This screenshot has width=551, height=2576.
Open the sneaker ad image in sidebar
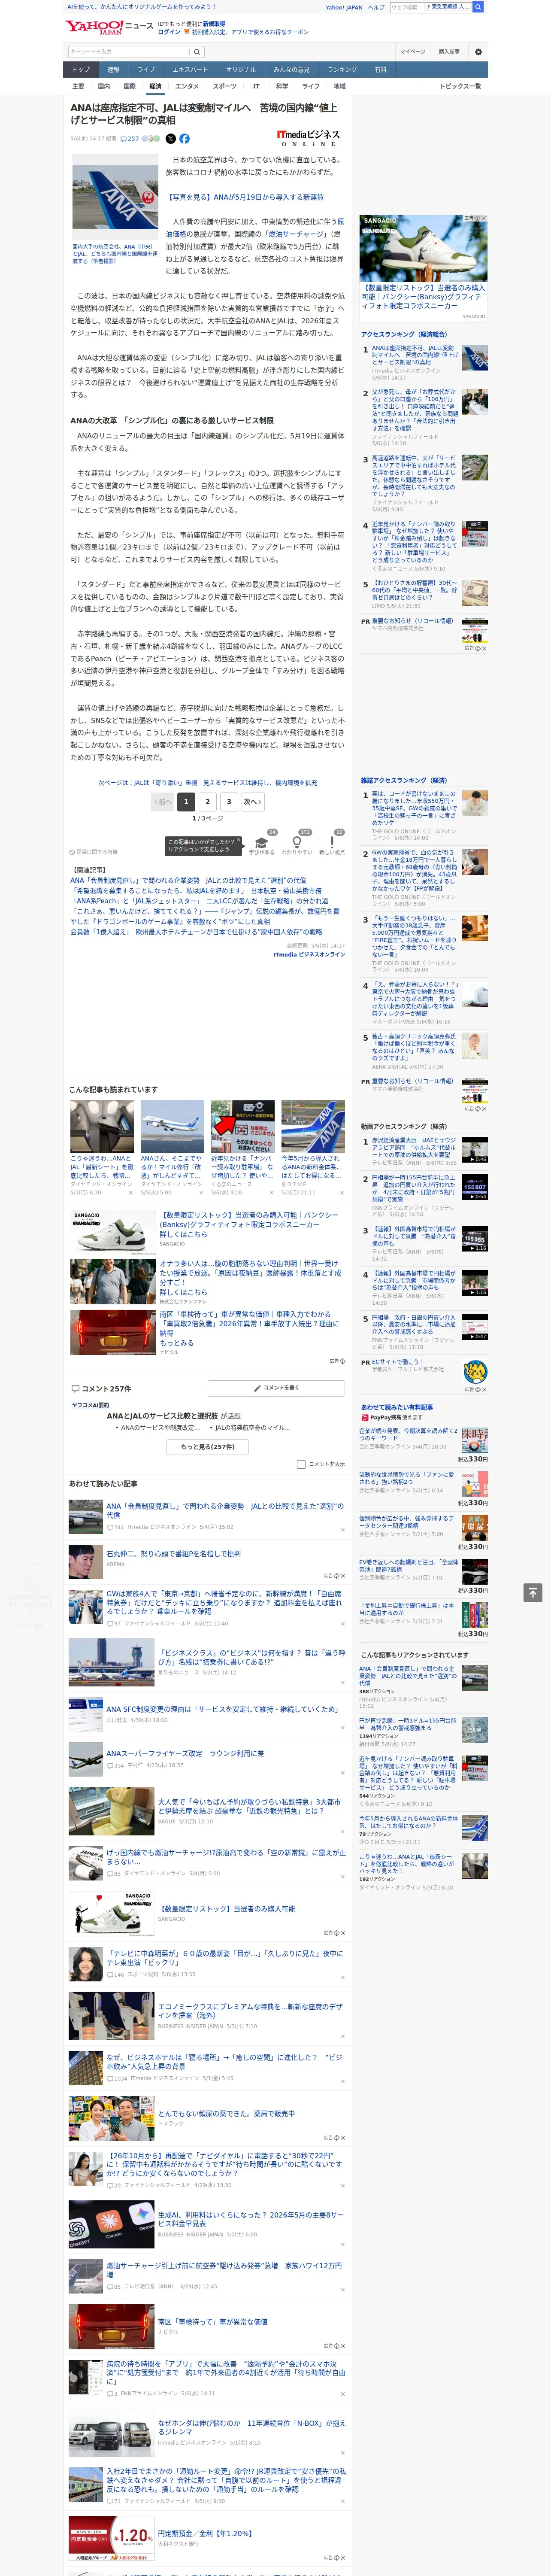coord(424,248)
